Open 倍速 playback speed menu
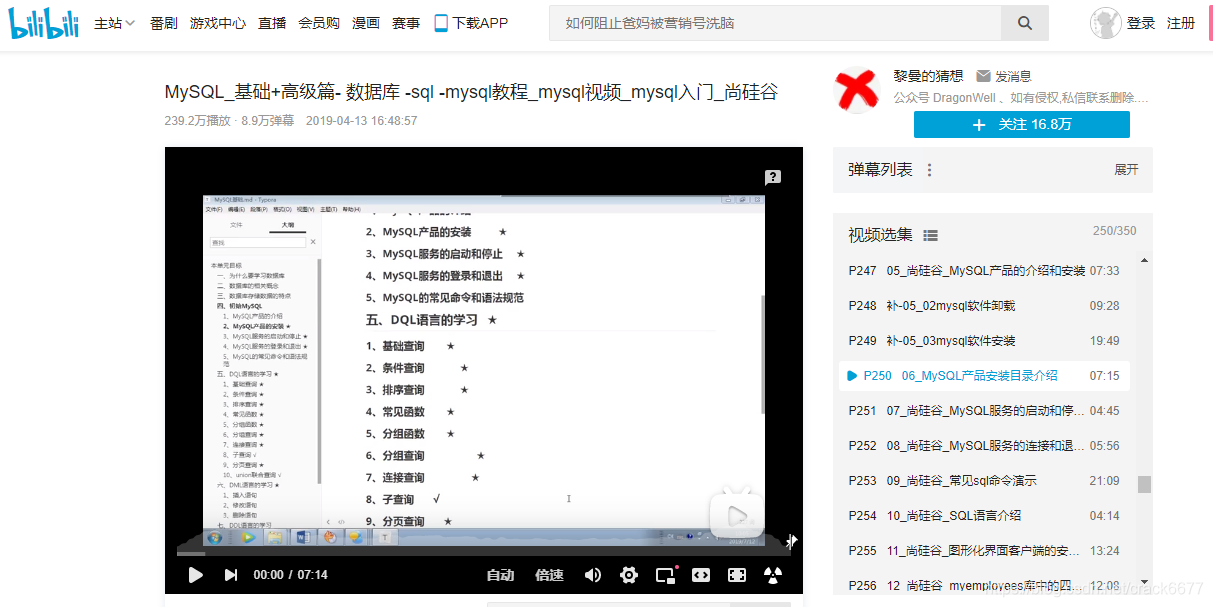This screenshot has width=1213, height=607. pyautogui.click(x=549, y=575)
